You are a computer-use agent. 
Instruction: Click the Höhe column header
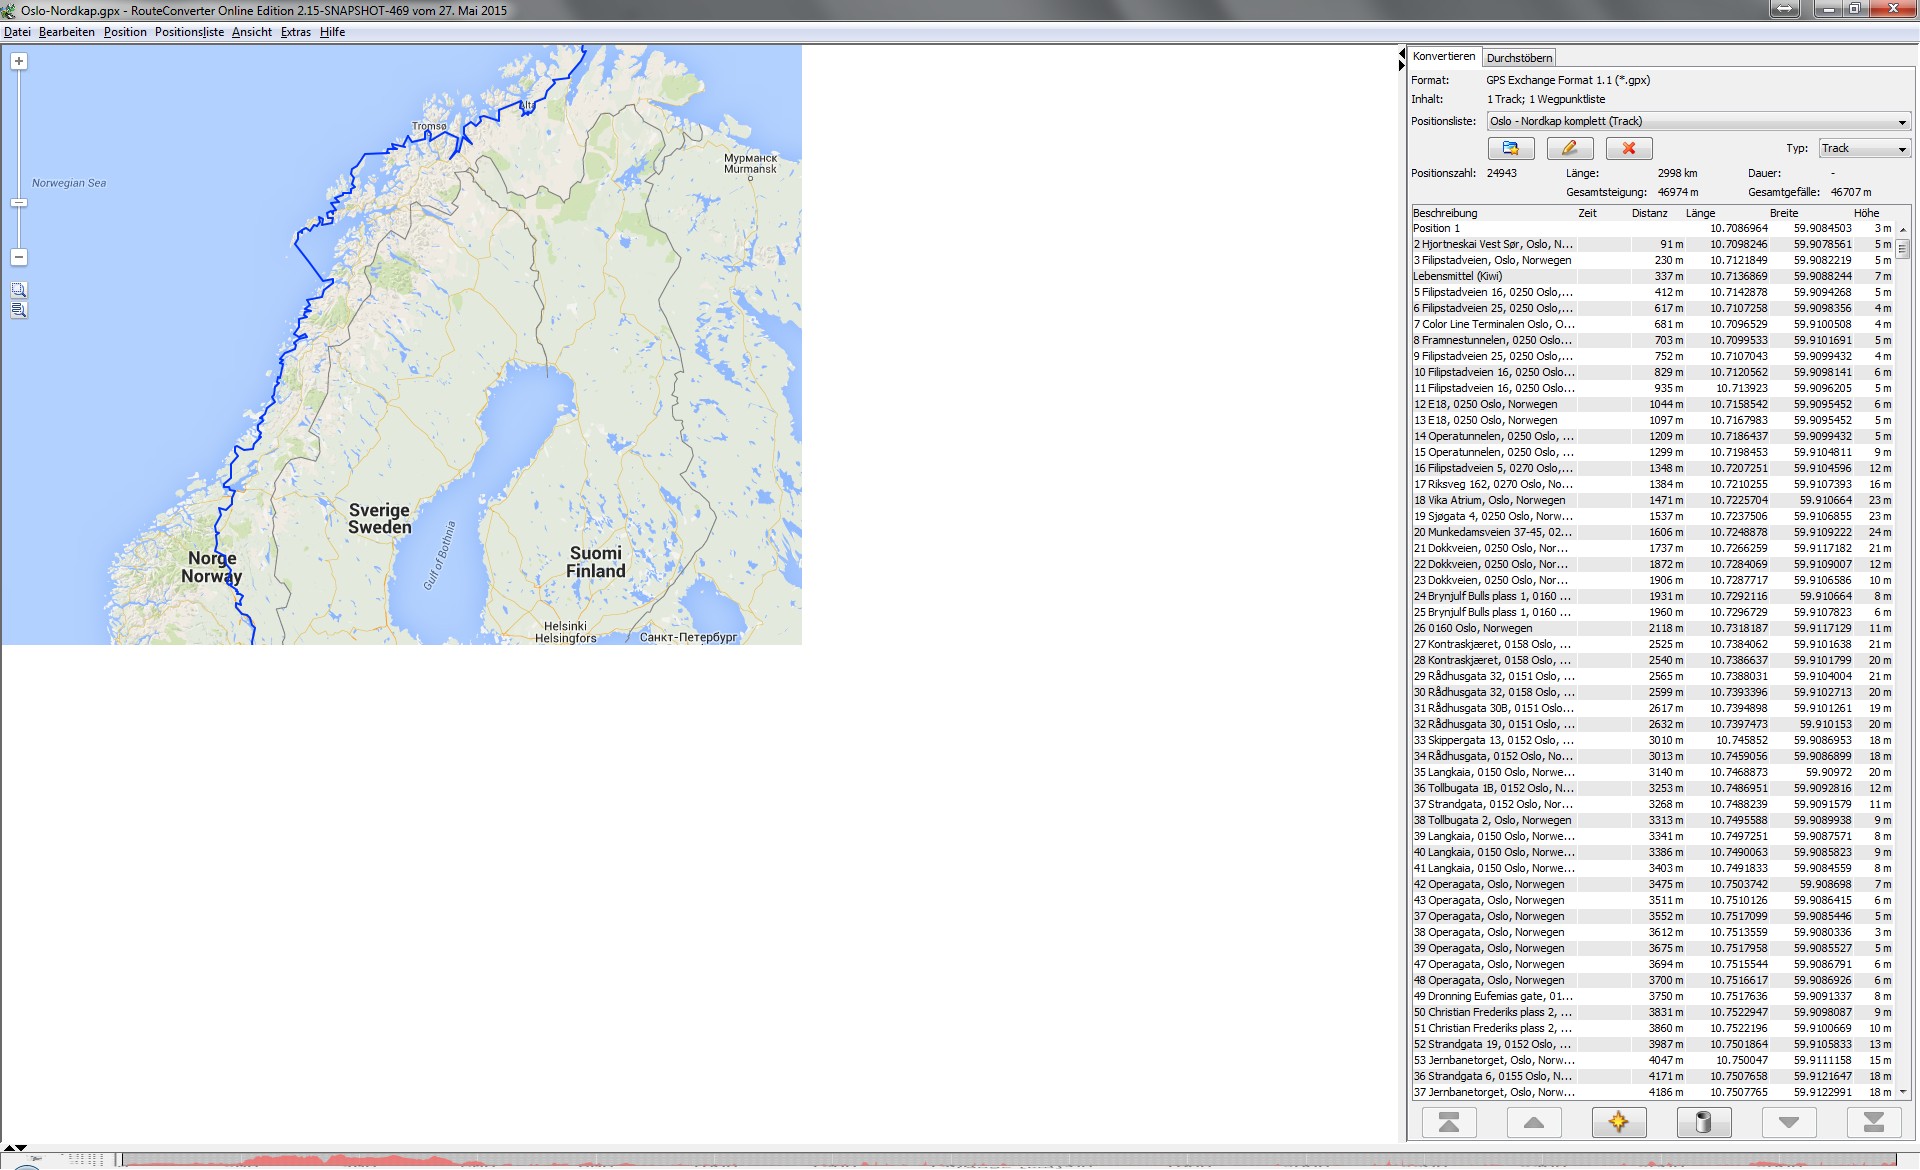pyautogui.click(x=1865, y=213)
